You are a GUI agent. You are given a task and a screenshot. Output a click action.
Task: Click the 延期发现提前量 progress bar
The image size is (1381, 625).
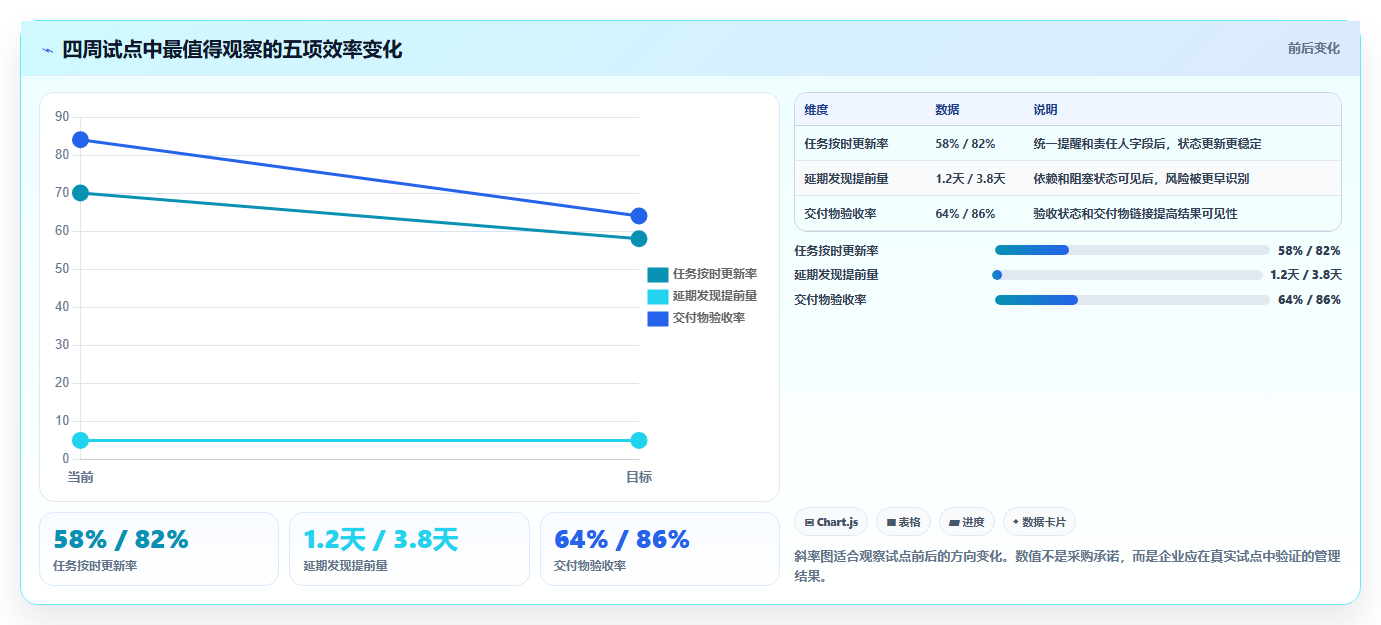point(1127,275)
